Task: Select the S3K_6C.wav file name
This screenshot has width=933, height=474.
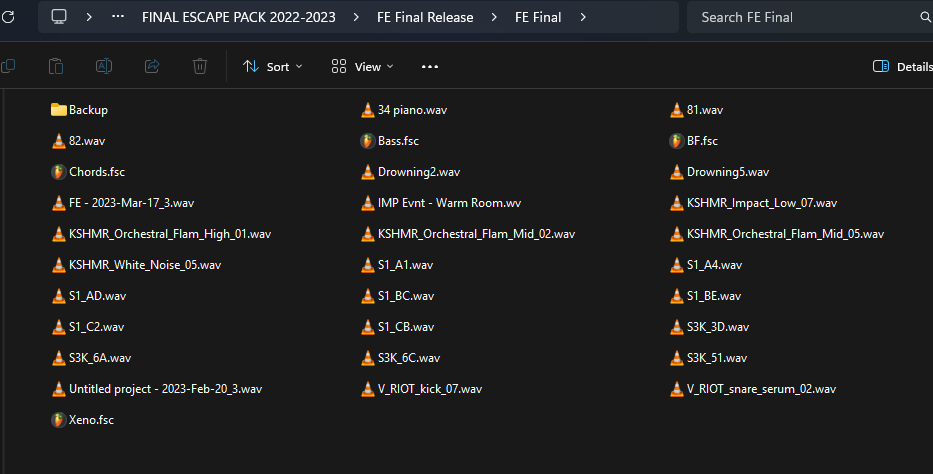Action: tap(409, 357)
